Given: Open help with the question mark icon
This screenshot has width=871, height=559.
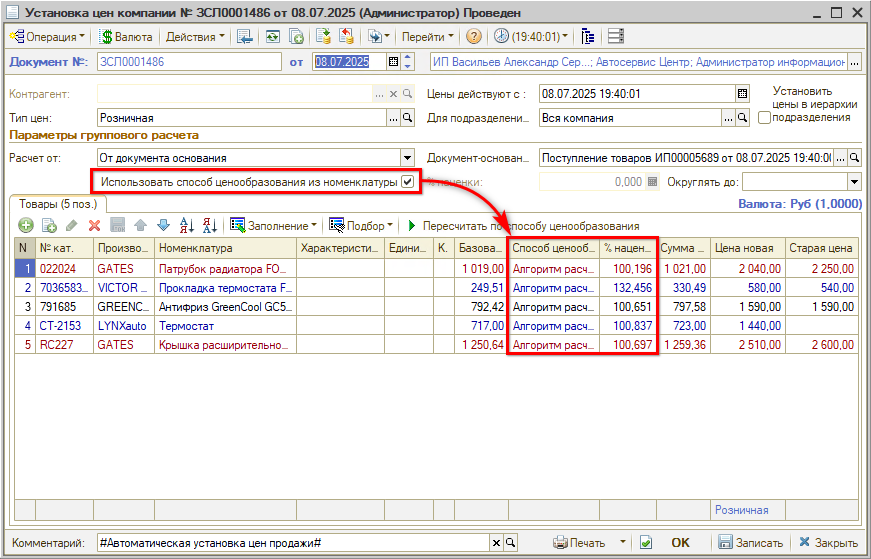Looking at the screenshot, I should pyautogui.click(x=474, y=37).
